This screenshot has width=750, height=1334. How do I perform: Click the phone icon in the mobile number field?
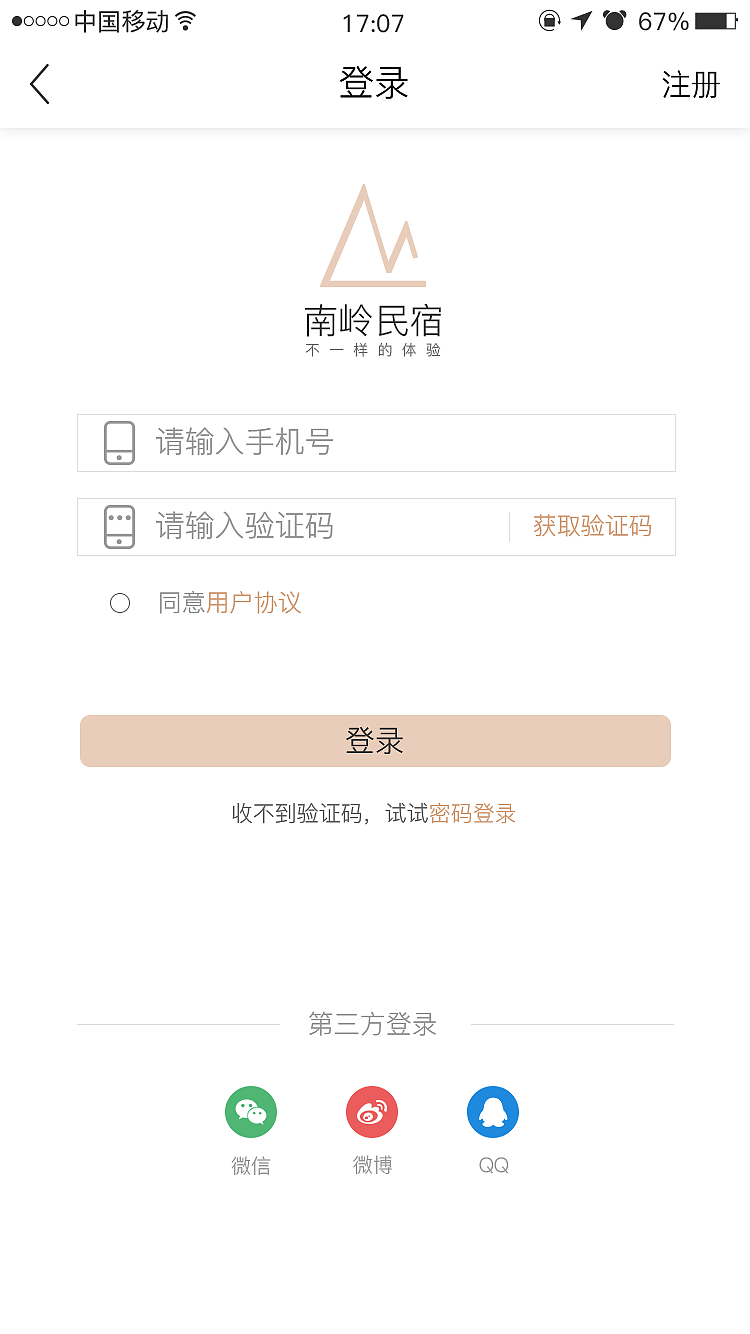120,442
